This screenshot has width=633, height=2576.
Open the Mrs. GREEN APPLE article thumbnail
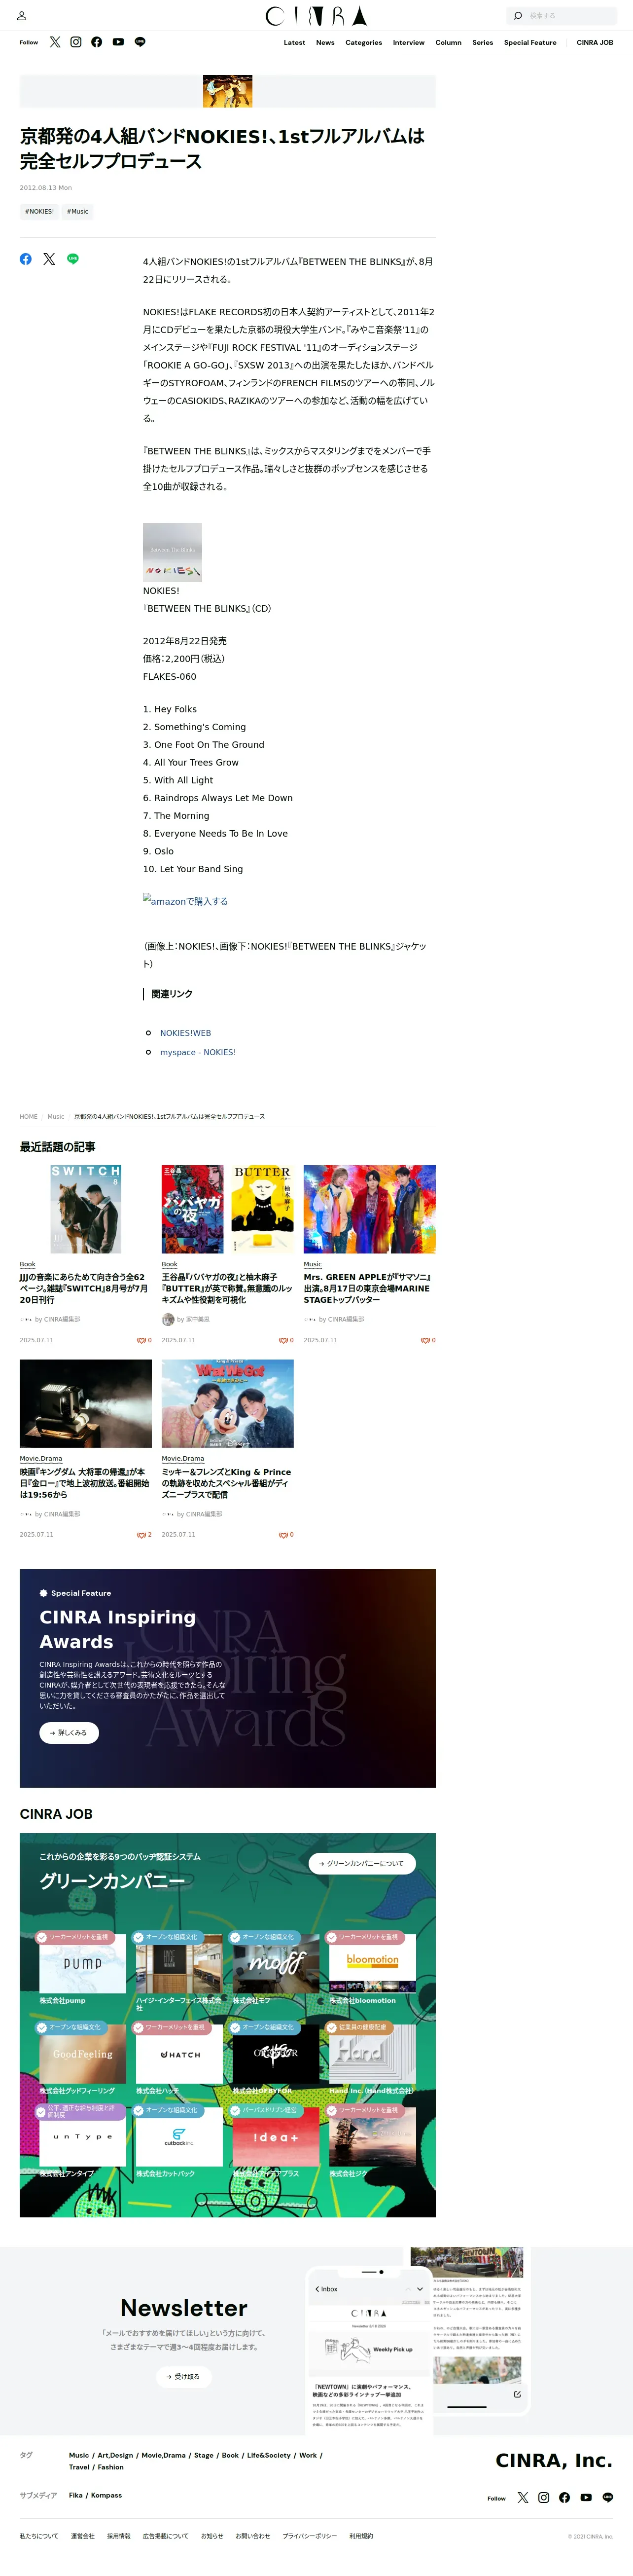tap(370, 1209)
